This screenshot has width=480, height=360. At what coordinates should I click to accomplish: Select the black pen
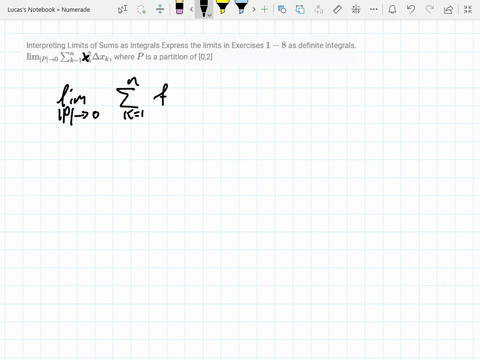point(203,7)
